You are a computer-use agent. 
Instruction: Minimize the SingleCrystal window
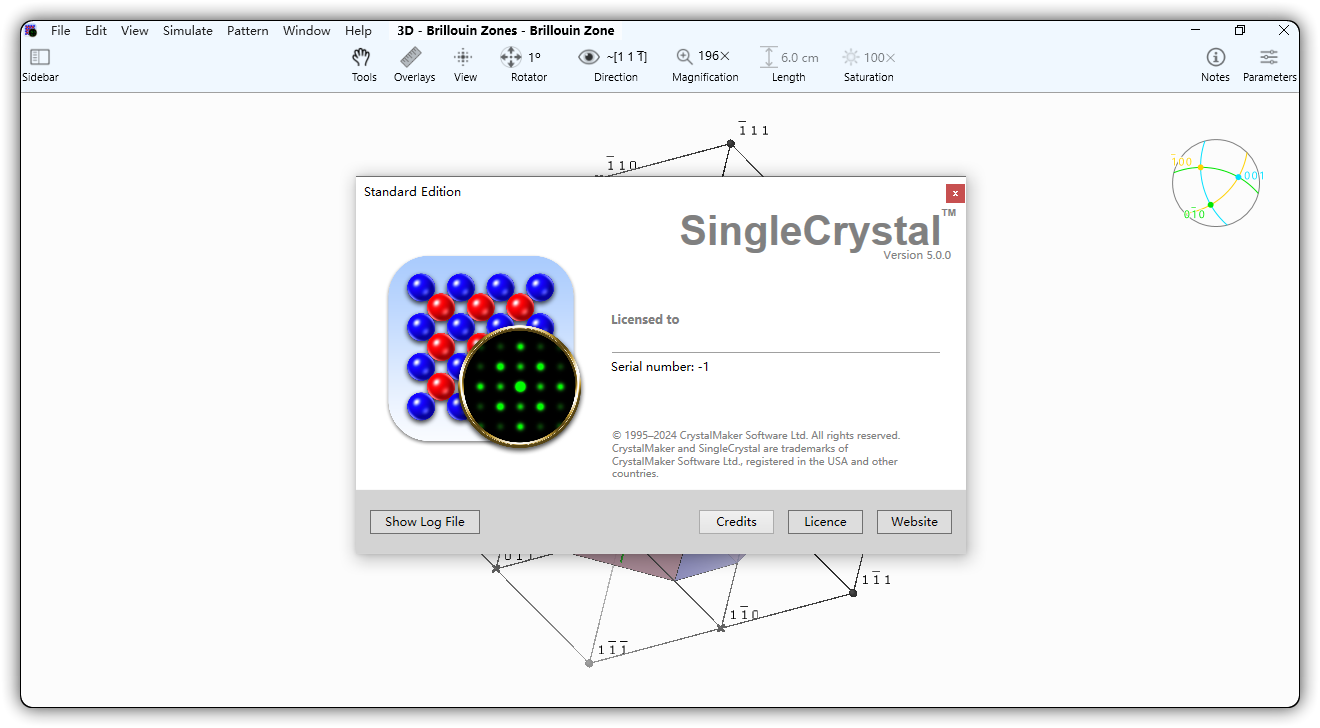[1195, 30]
